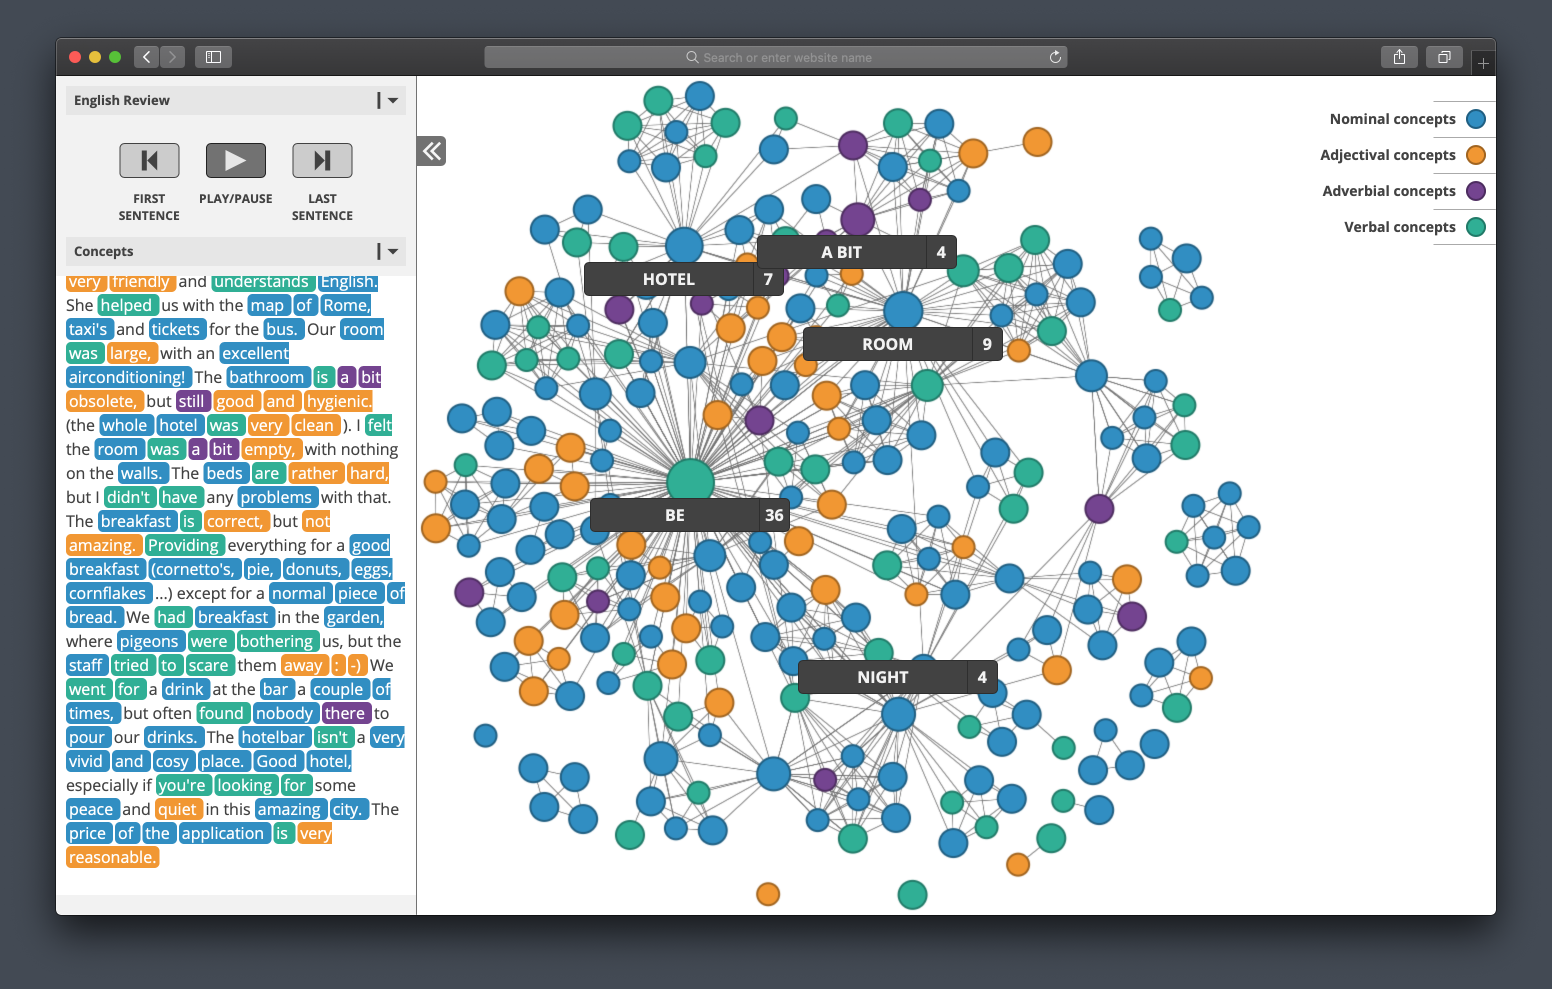Viewport: 1552px width, 989px height.
Task: Collapse the side panel with double-chevron icon
Action: (431, 151)
